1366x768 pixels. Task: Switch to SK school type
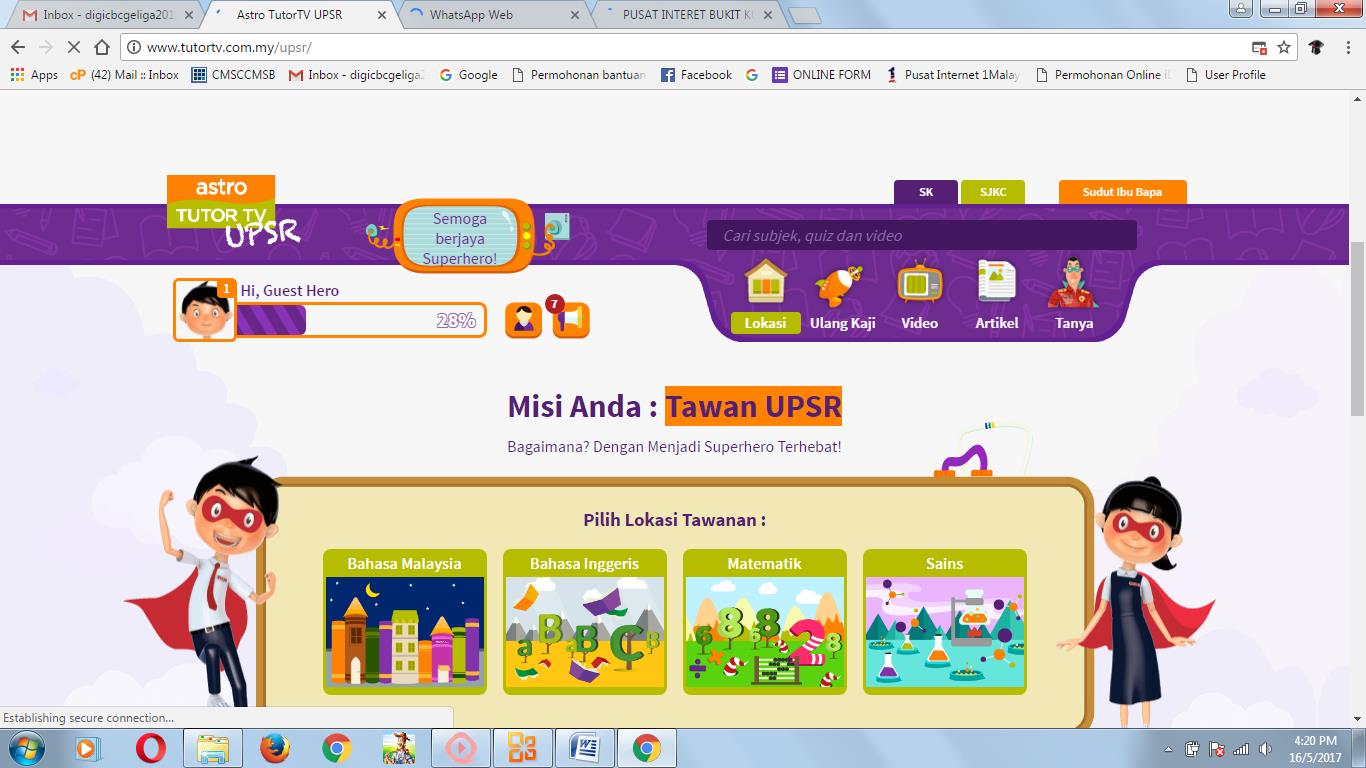(926, 192)
